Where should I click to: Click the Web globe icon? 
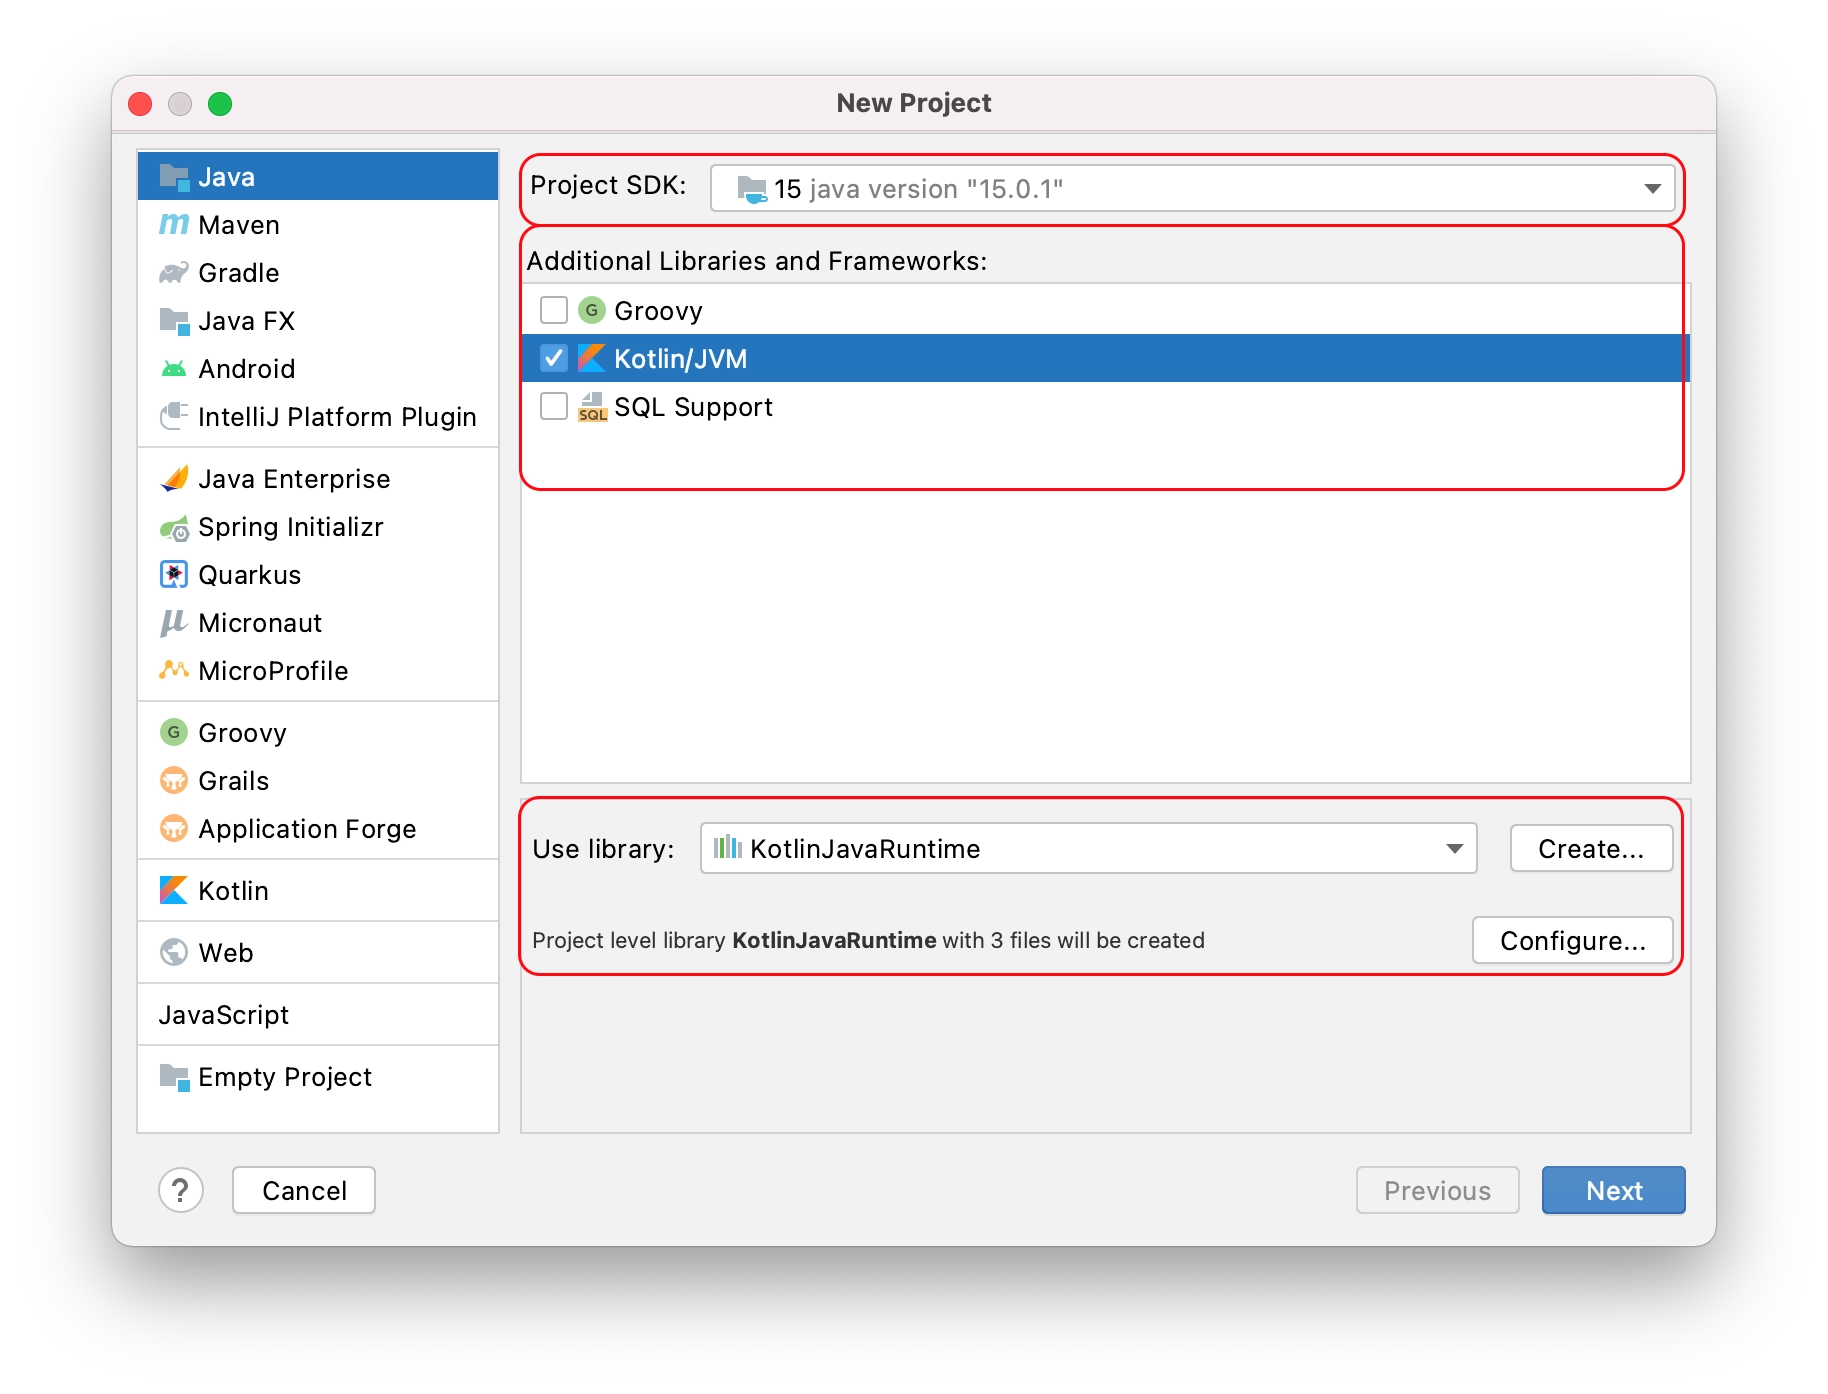point(174,952)
